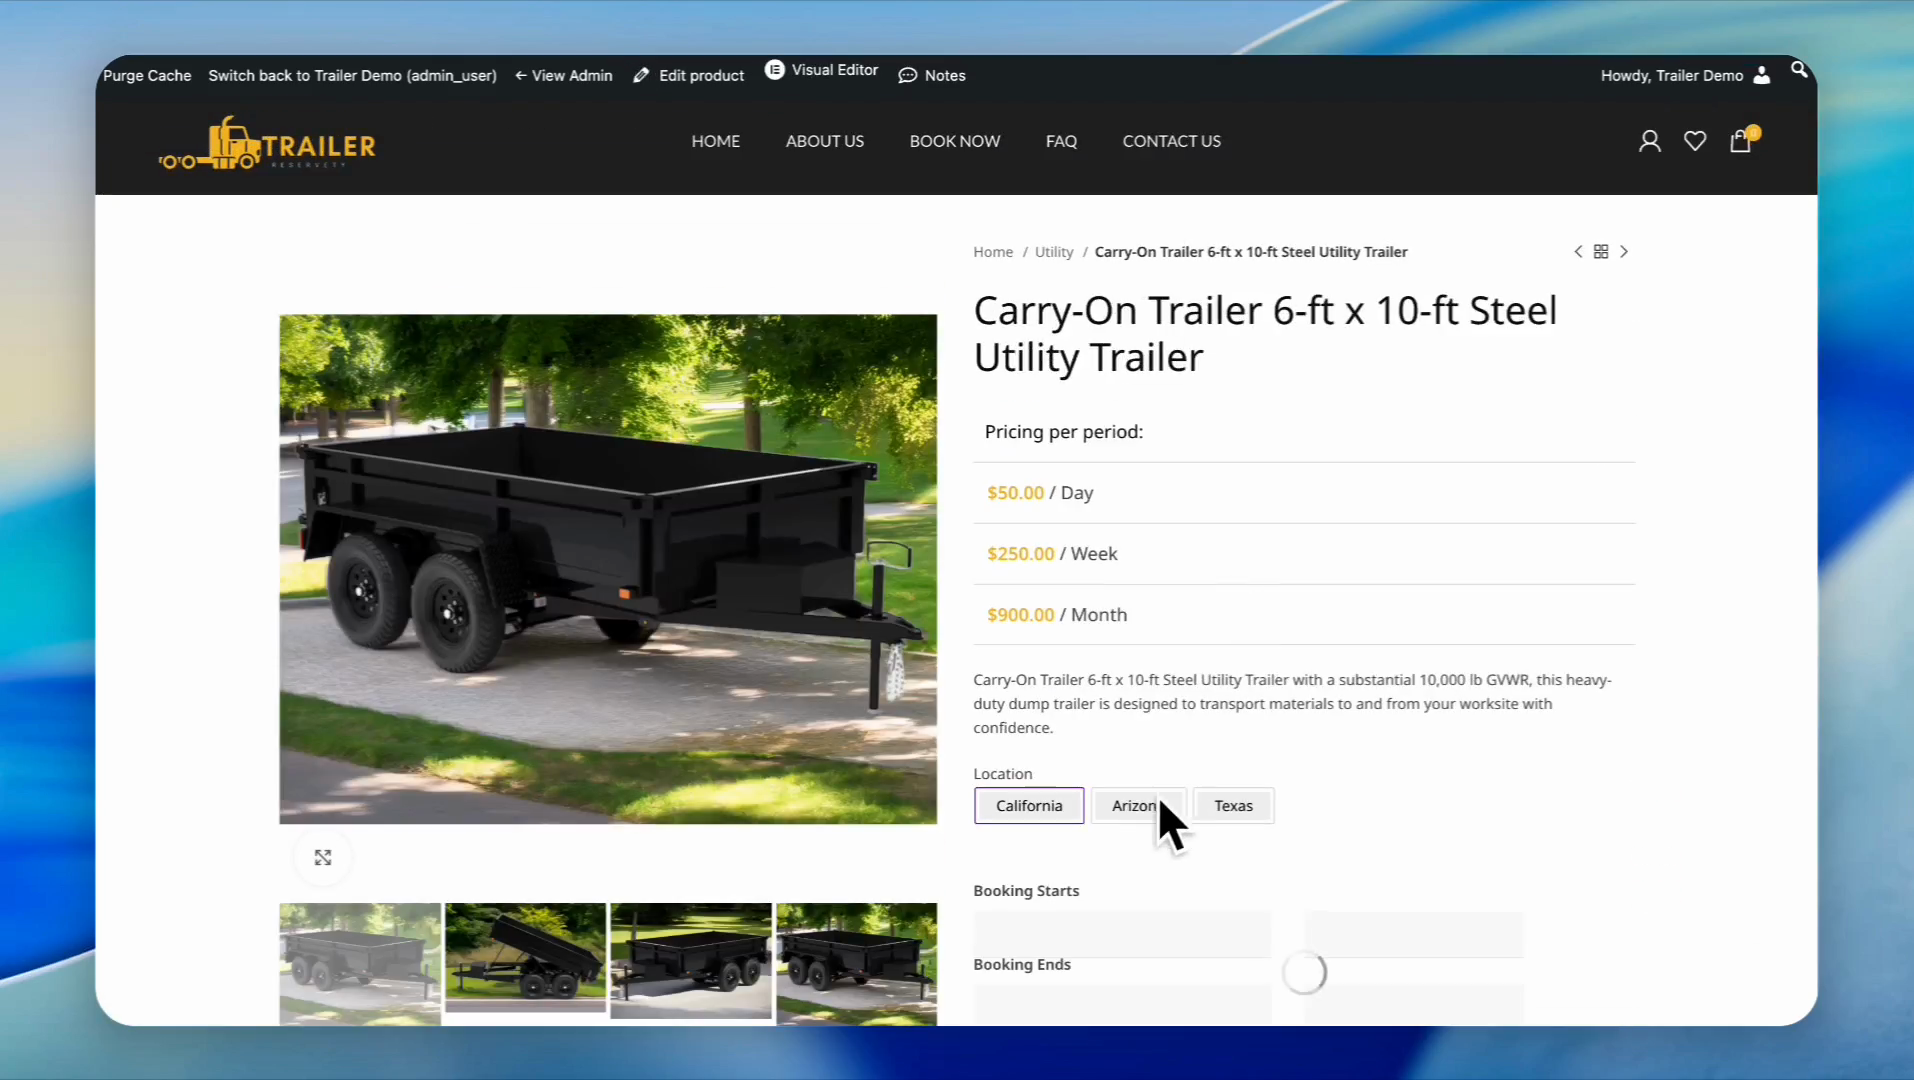Click the Visual Editor link text
This screenshot has height=1080, width=1914.
point(835,70)
